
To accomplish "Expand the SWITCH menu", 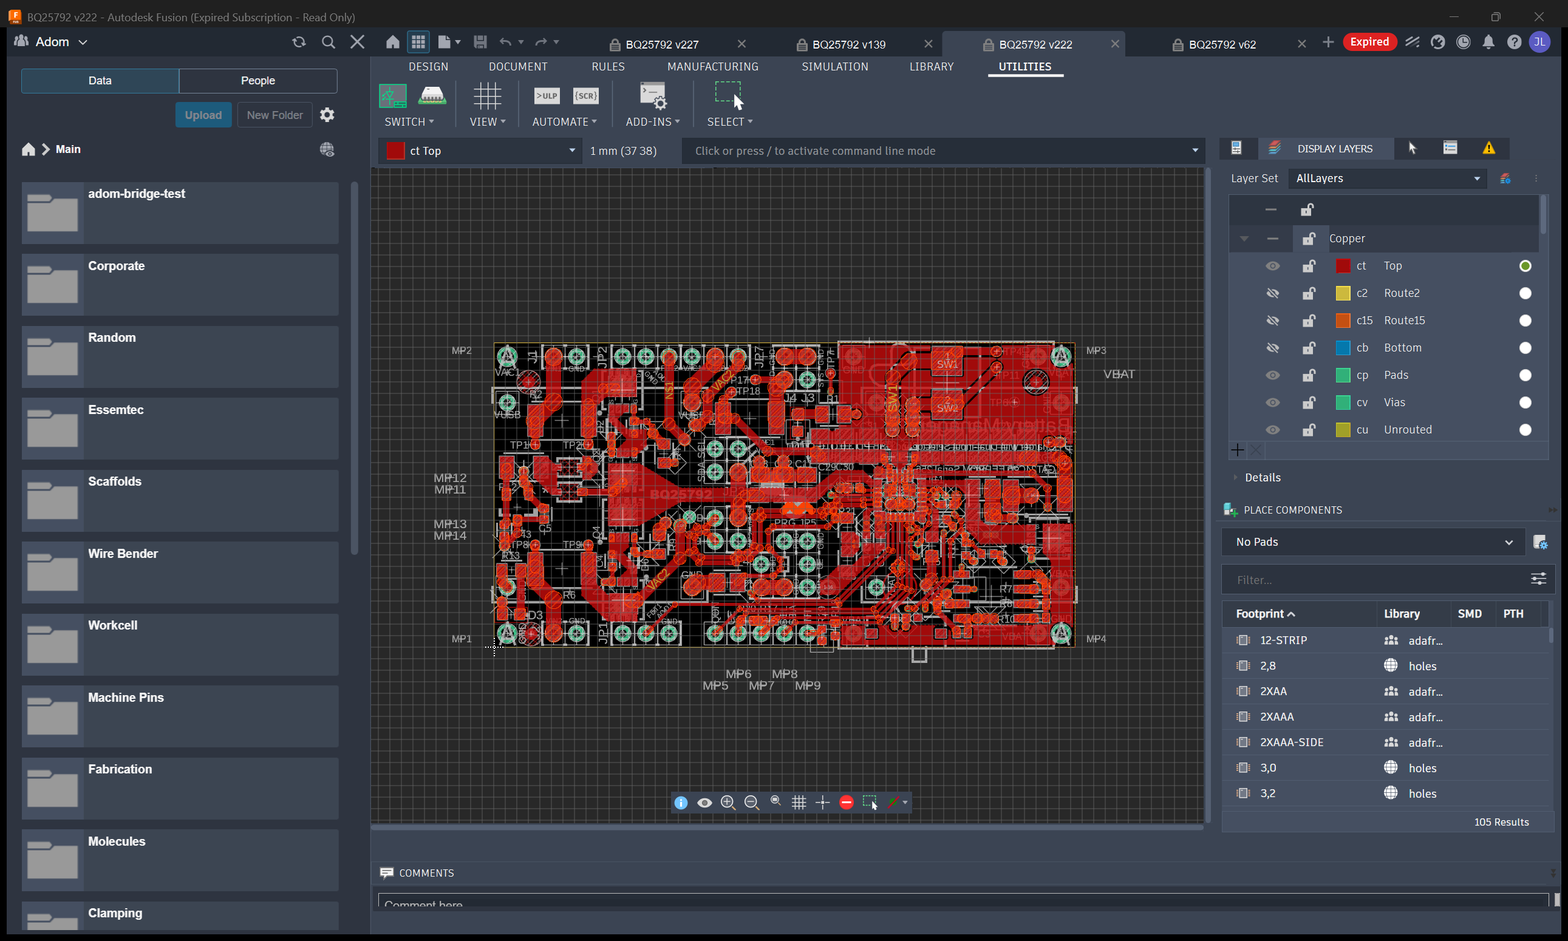I will coord(409,122).
